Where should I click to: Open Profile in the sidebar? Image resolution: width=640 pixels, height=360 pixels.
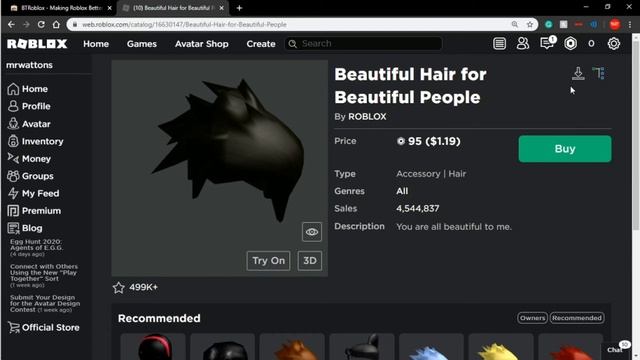(29, 106)
